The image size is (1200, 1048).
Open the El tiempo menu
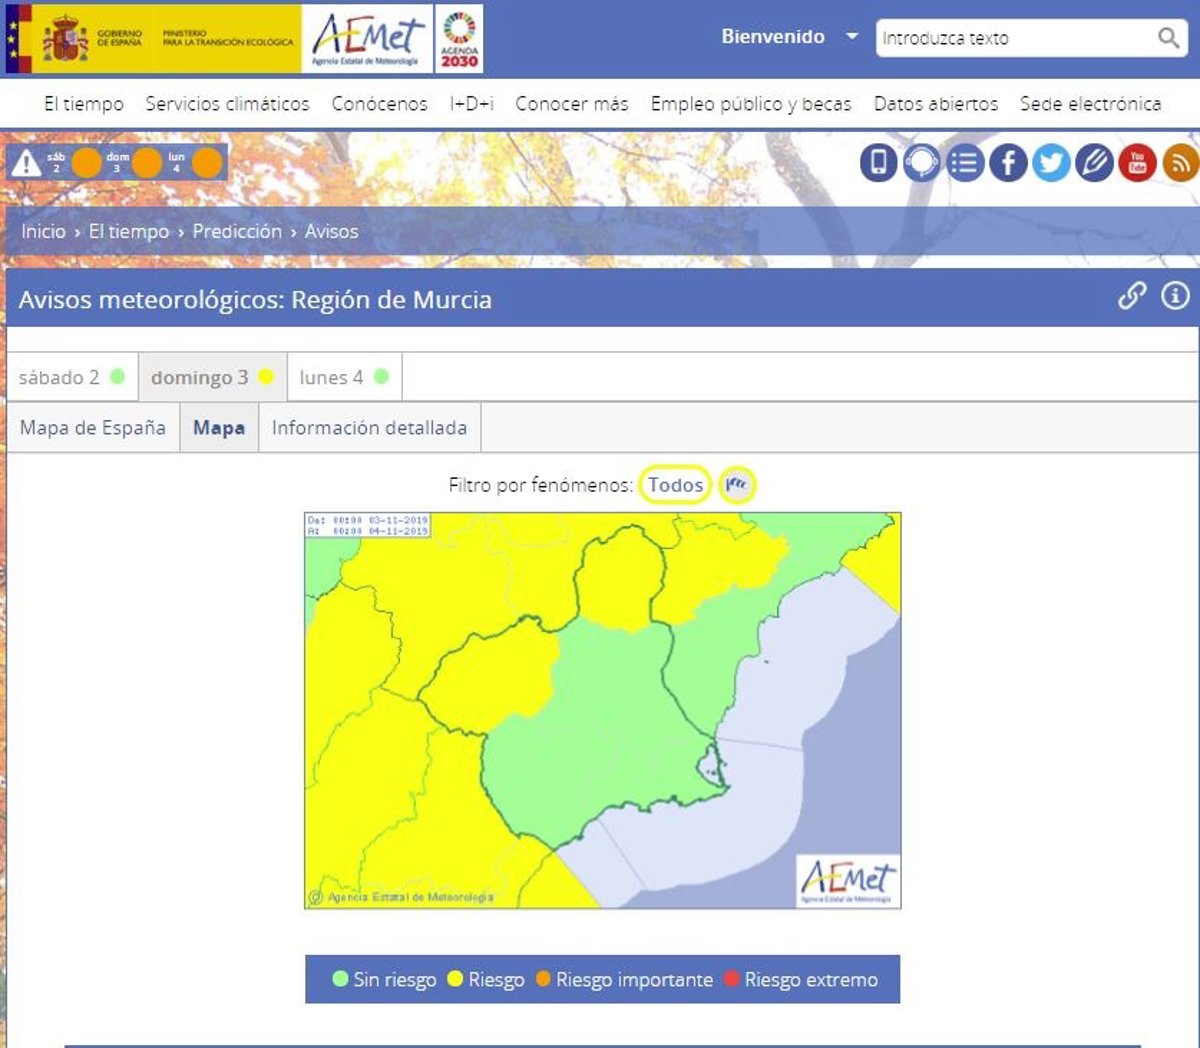coord(84,104)
